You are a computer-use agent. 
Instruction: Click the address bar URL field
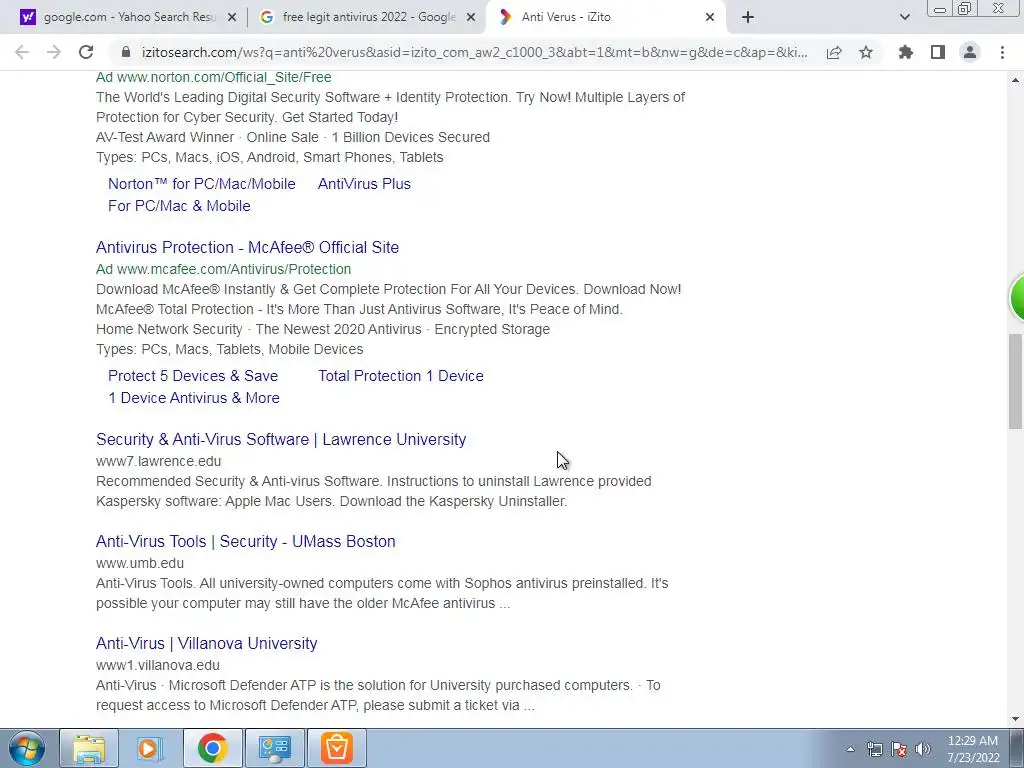click(474, 52)
